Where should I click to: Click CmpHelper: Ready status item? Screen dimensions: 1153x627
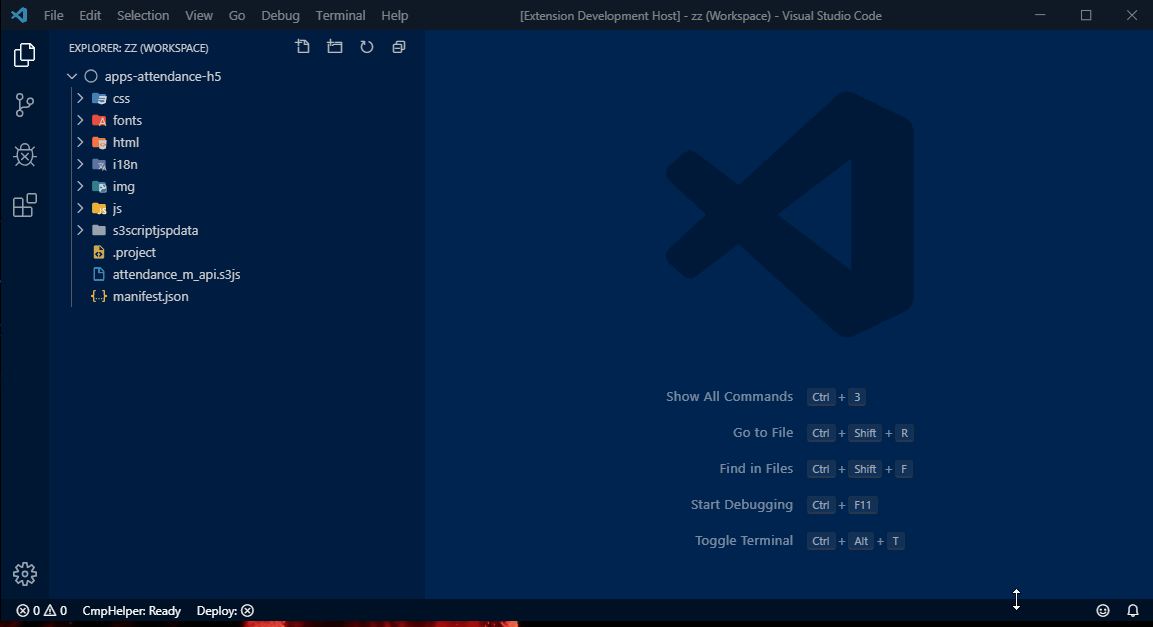click(132, 611)
